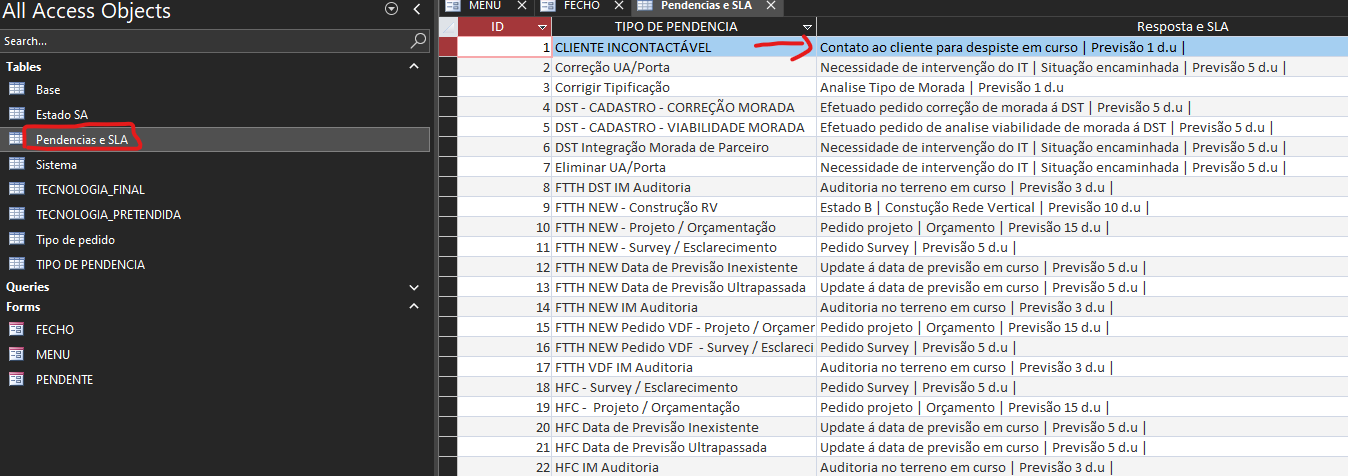Click the Corrigir Tipificação cell
Viewport: 1348px width, 476px height.
pos(684,87)
